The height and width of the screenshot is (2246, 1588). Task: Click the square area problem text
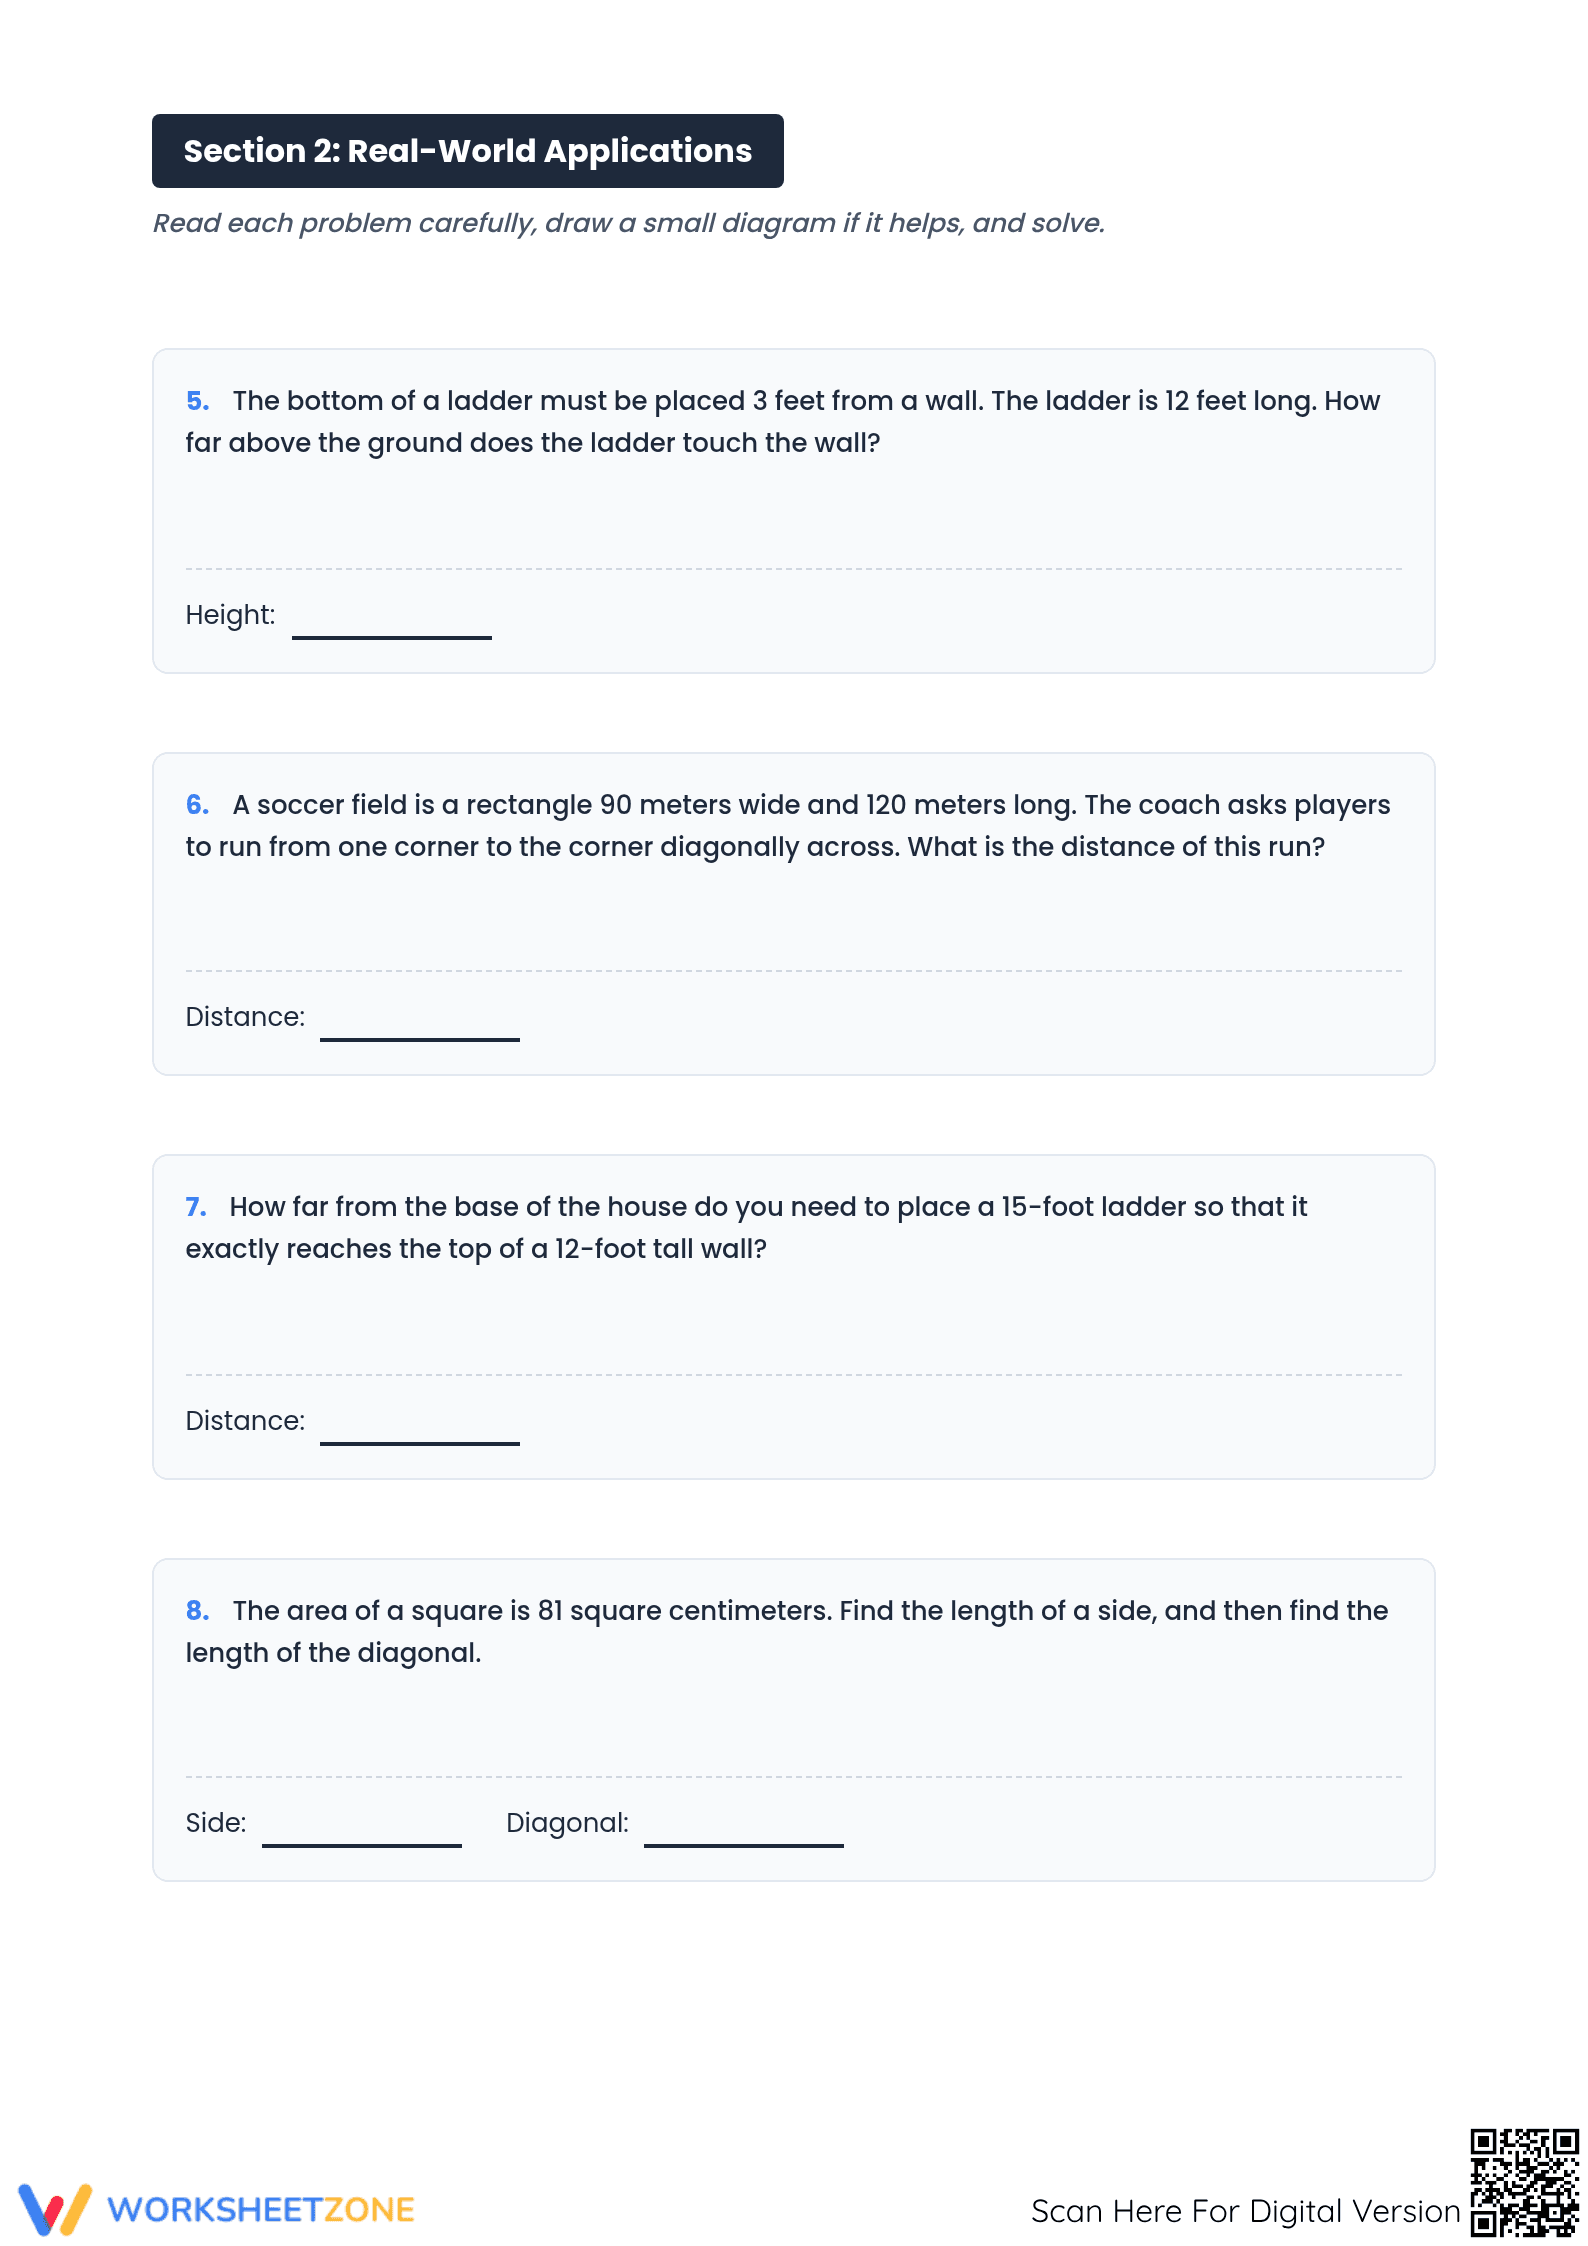(x=787, y=1632)
